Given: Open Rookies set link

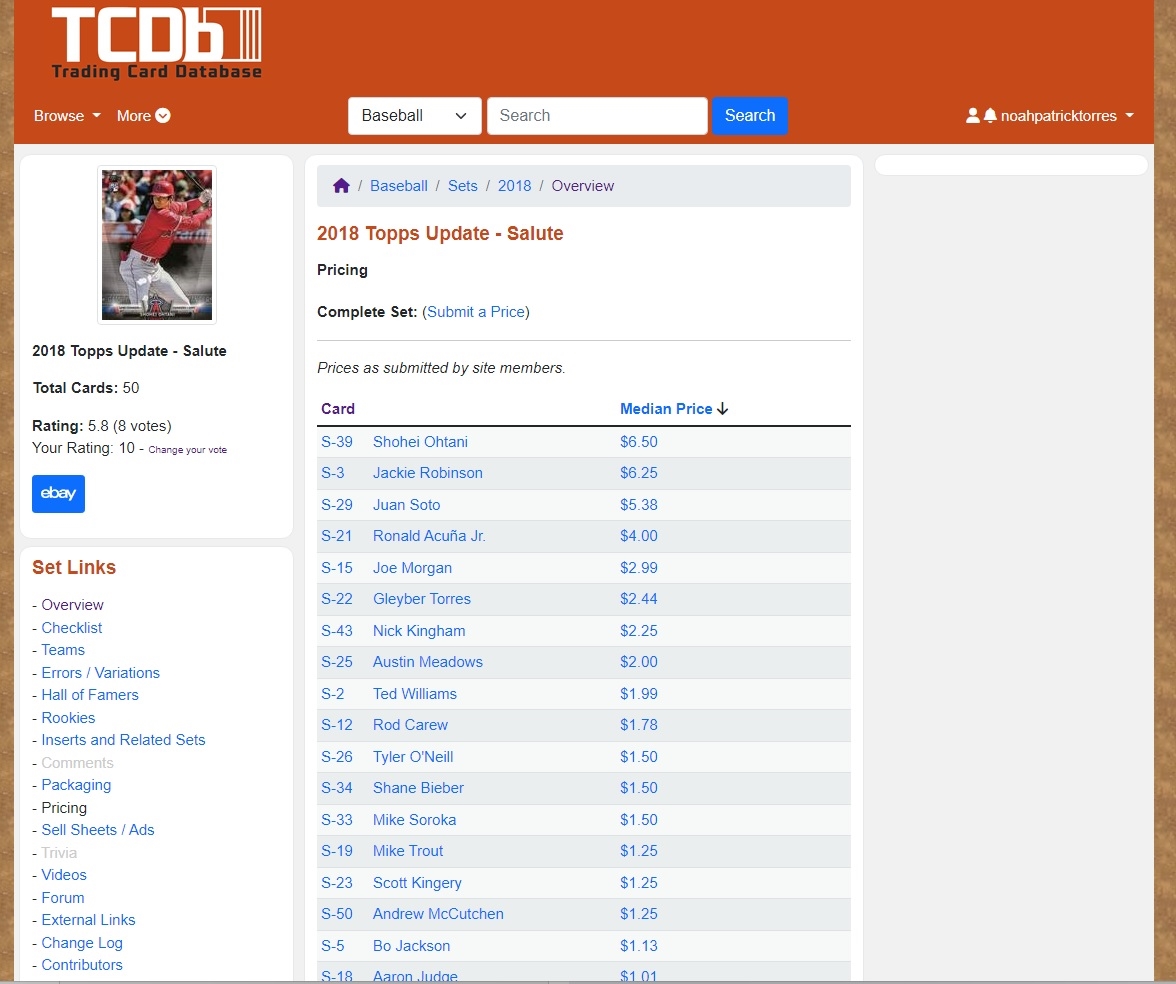Looking at the screenshot, I should pos(68,718).
